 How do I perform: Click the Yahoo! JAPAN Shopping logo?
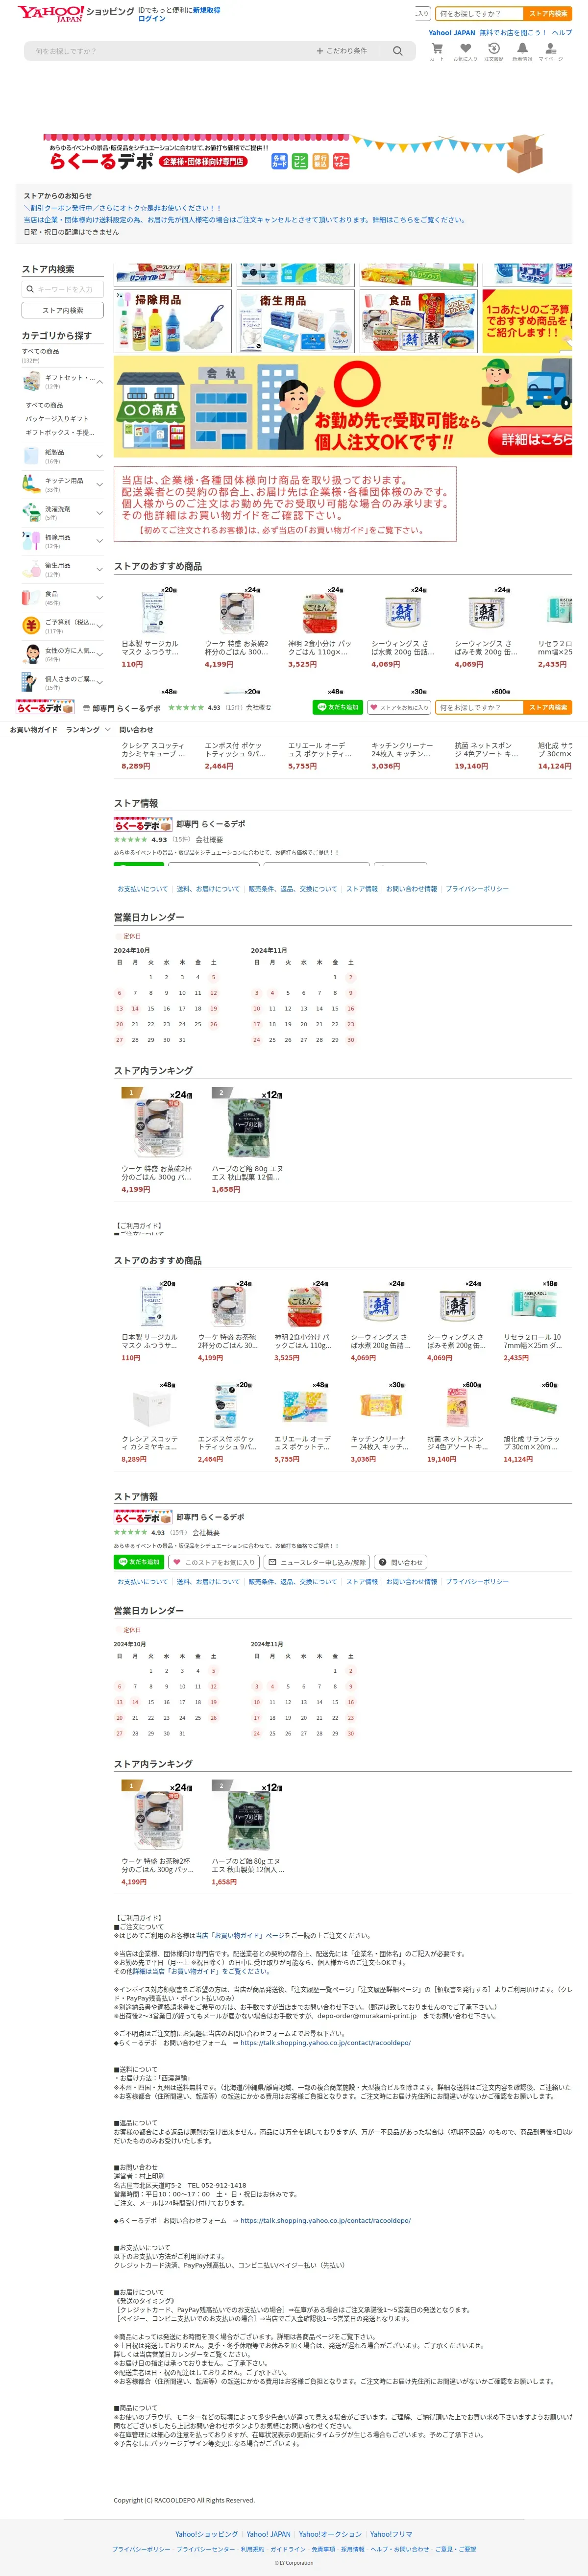point(50,13)
